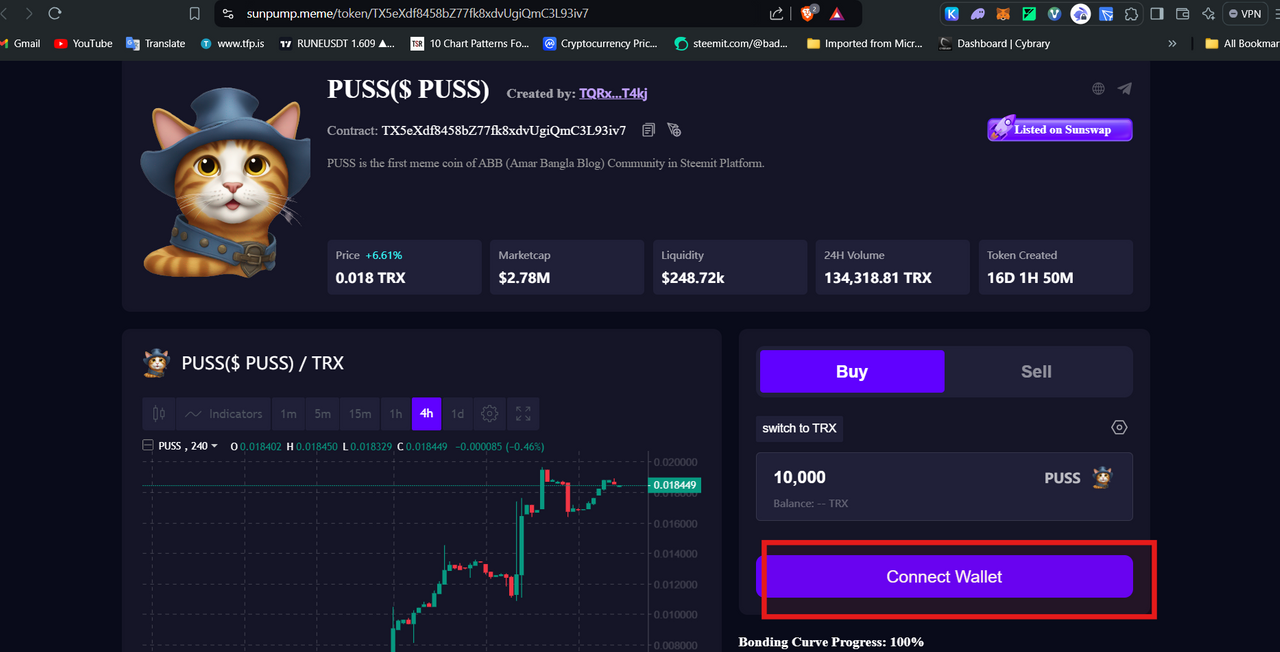This screenshot has width=1280, height=652.
Task: Click the 0.018449 current price label
Action: tap(674, 485)
